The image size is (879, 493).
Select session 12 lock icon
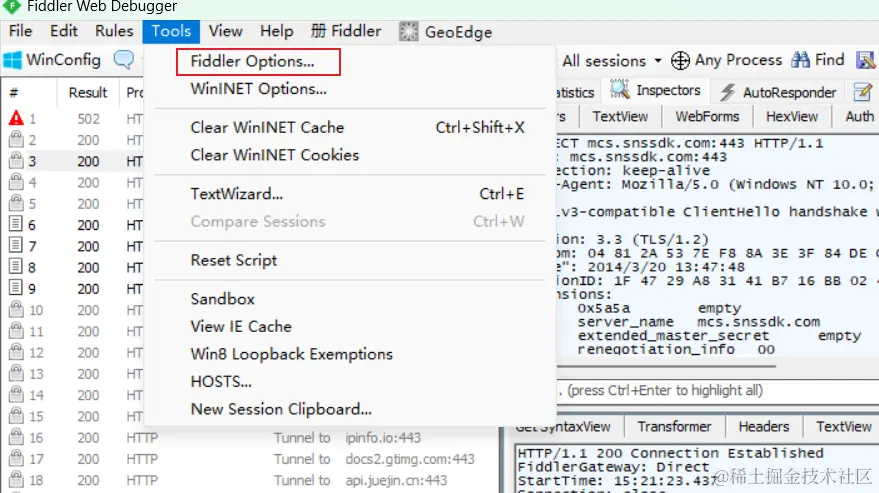coord(16,352)
